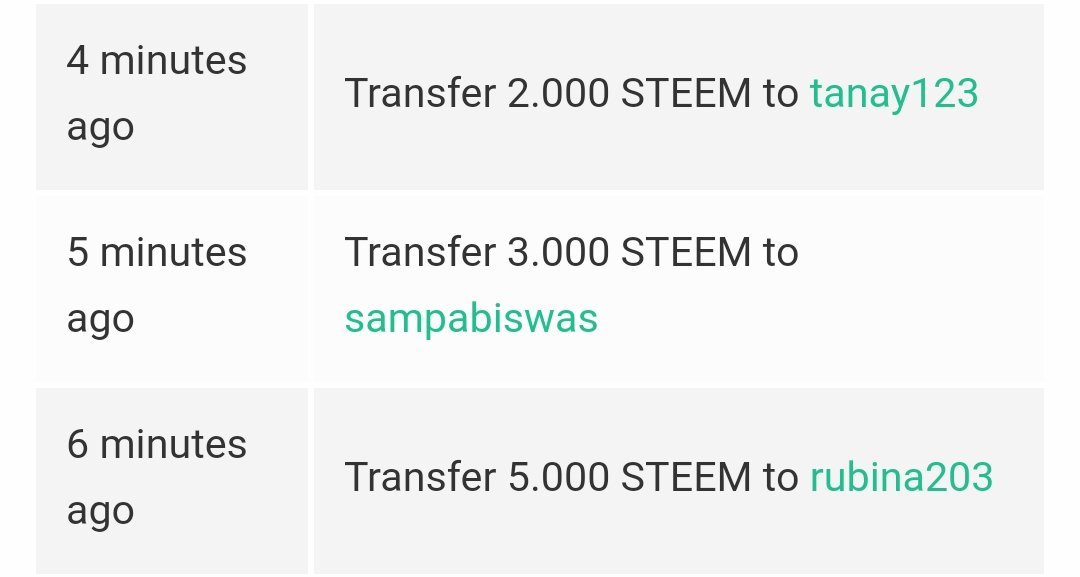This screenshot has width=1080, height=577.
Task: Click the "6 minutes" timestamp text
Action: pyautogui.click(x=157, y=444)
